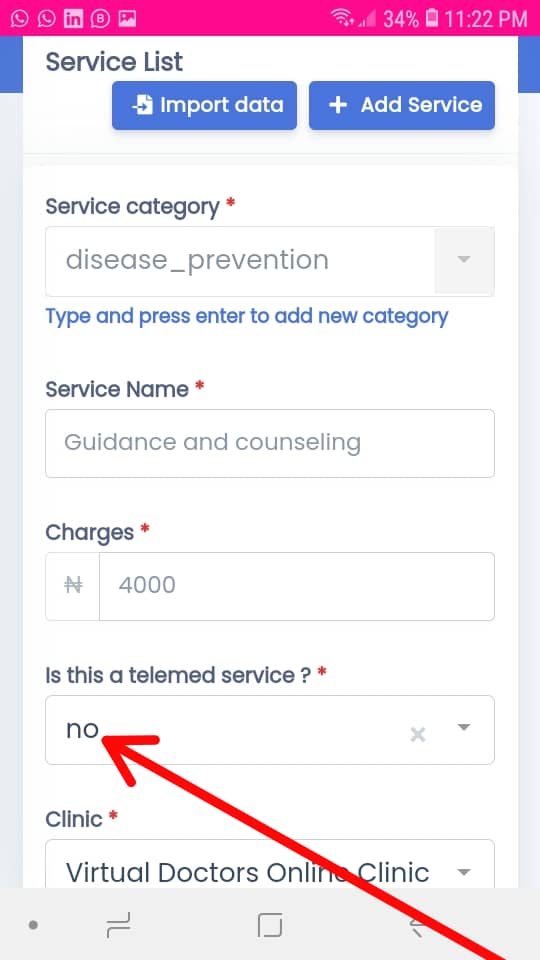Tap the WiFi status icon
This screenshot has width=540, height=960.
(343, 18)
